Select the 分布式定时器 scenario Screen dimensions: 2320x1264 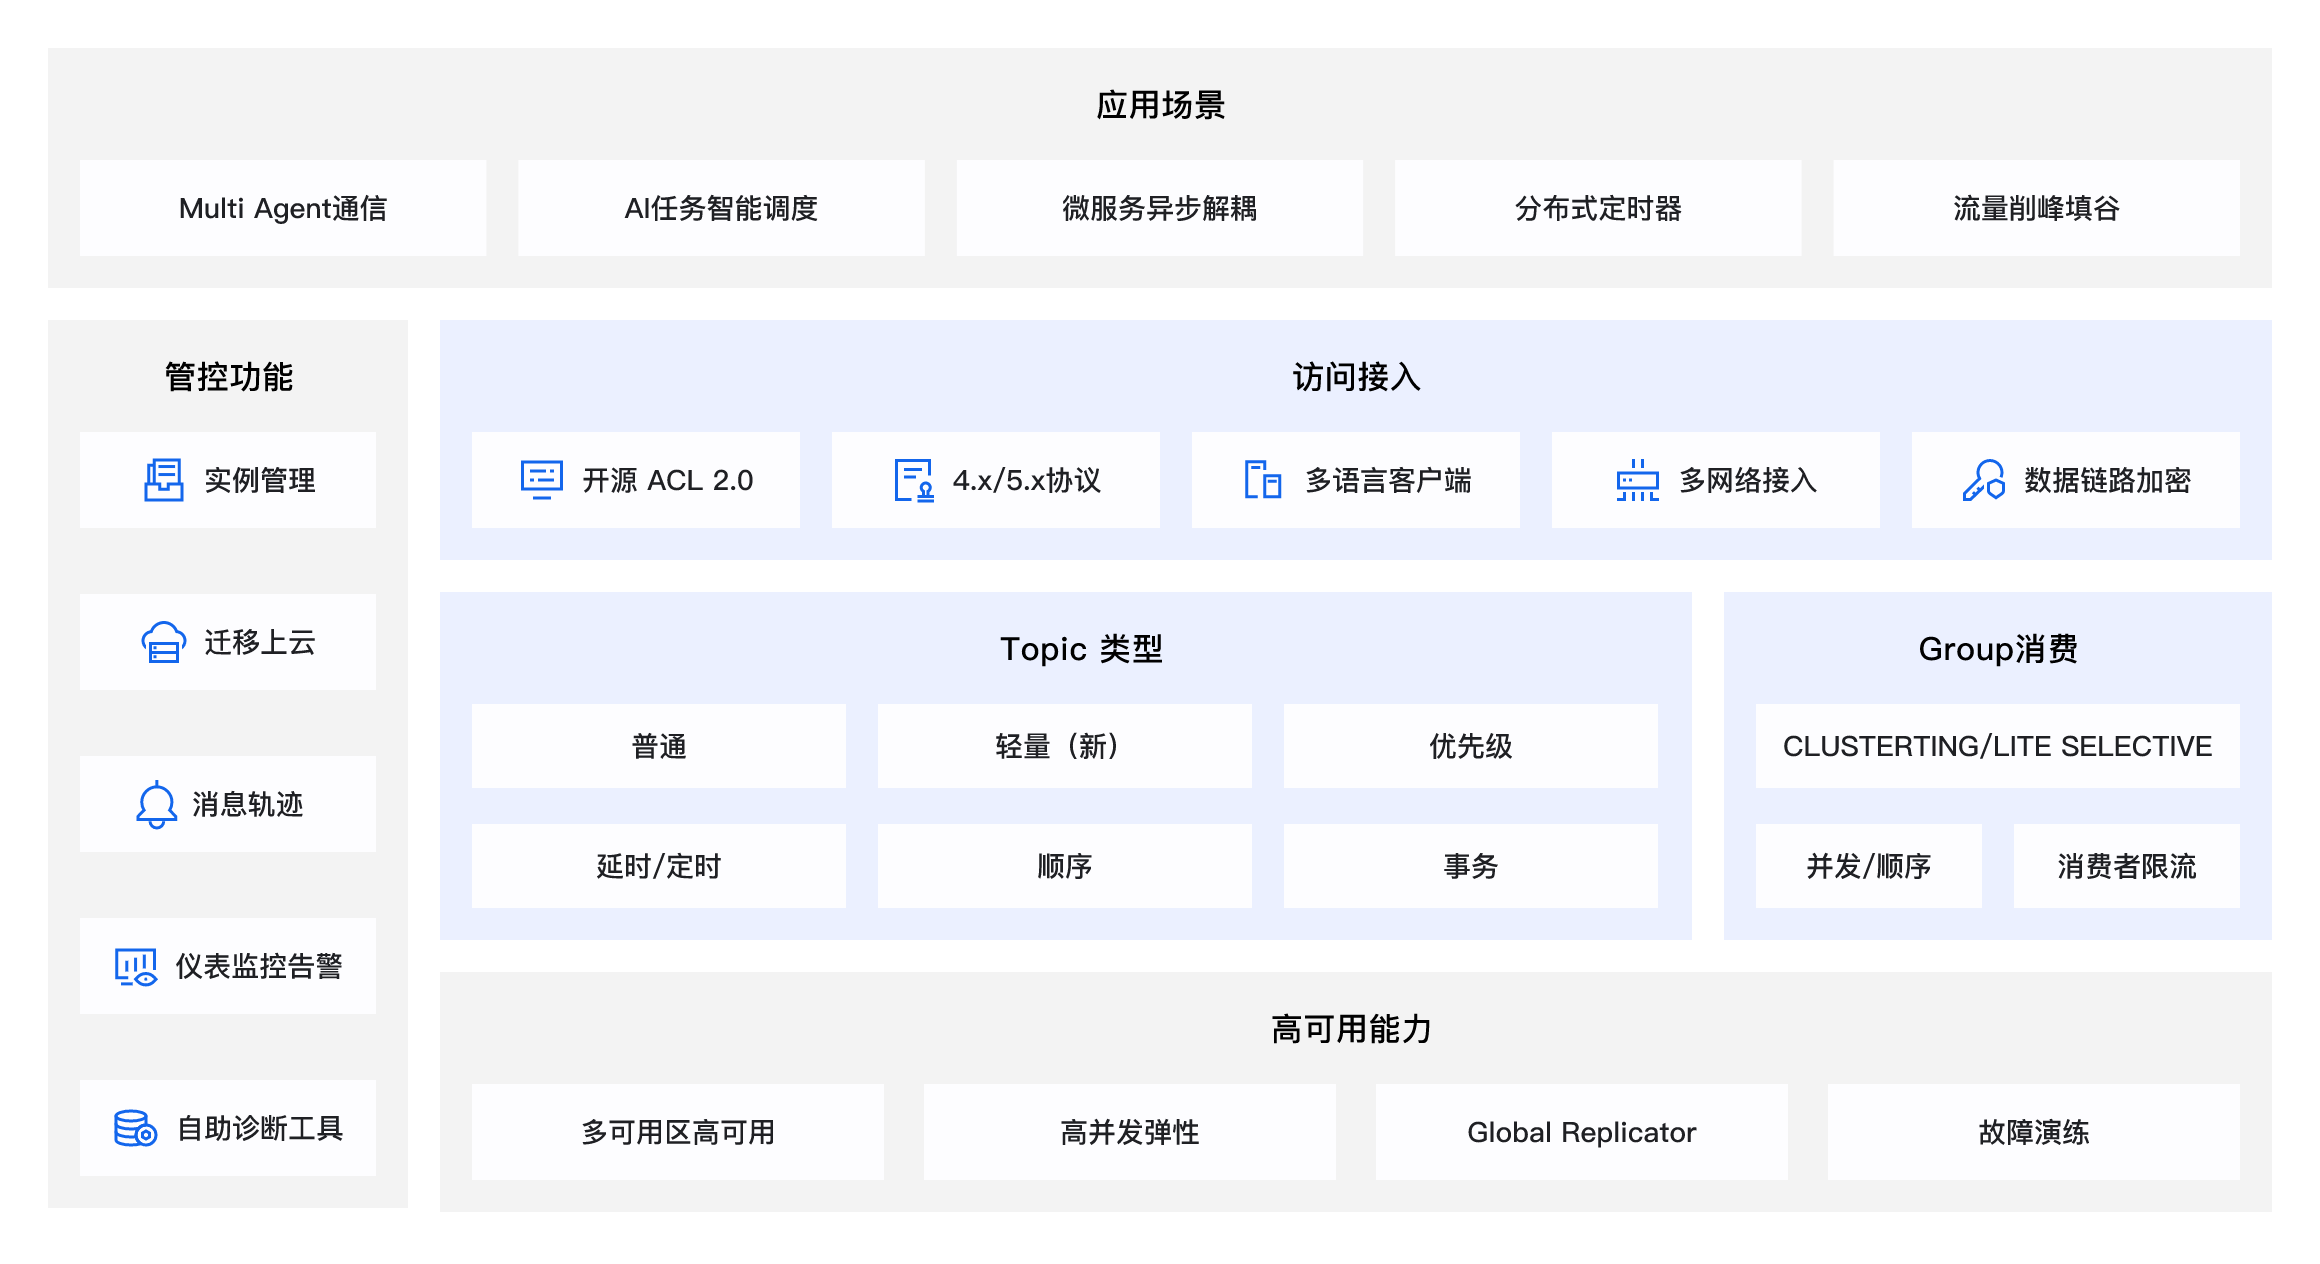(1597, 208)
